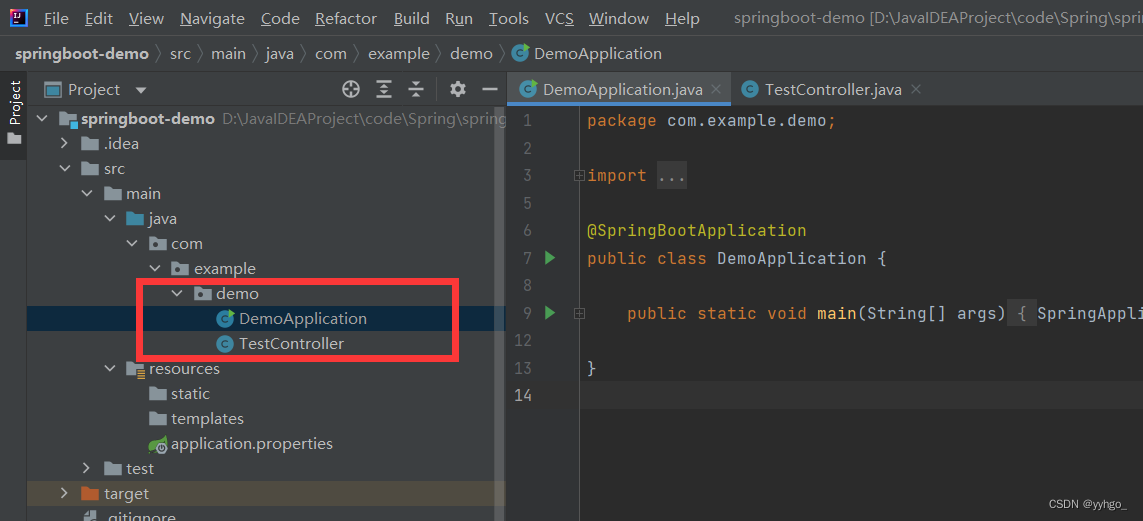Toggle the main method code fold on line 9
Viewport: 1143px width, 521px height.
coord(579,313)
